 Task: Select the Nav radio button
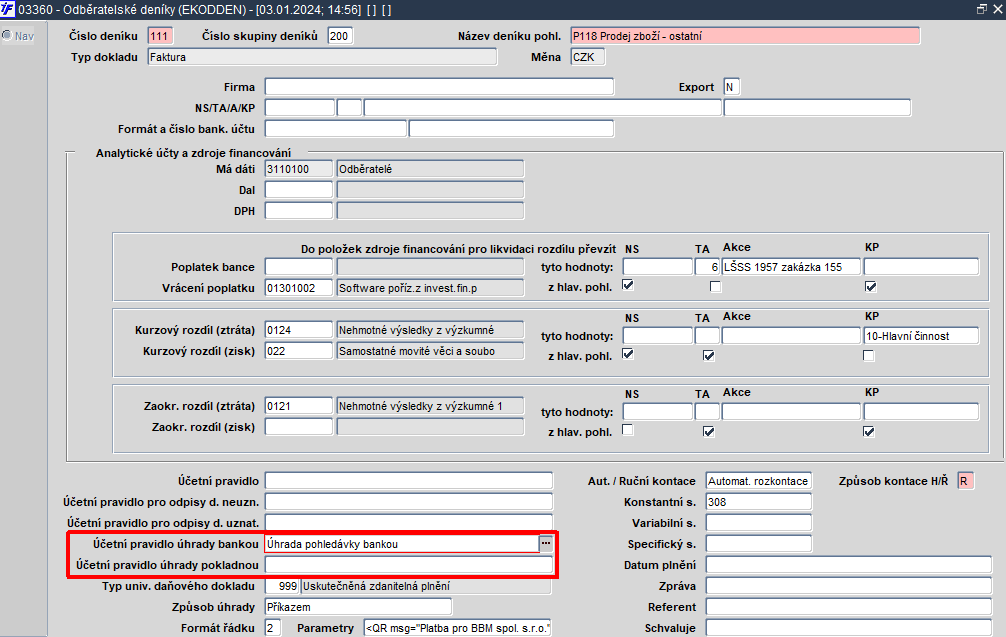[x=7, y=35]
